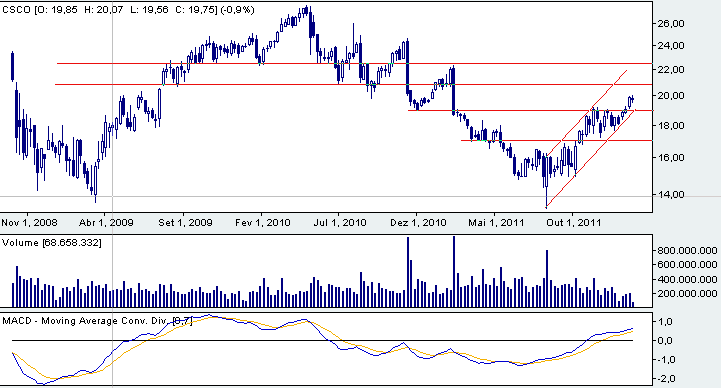This screenshot has width=721, height=388.
Task: Click the 22,00 price axis label
Action: (671, 69)
